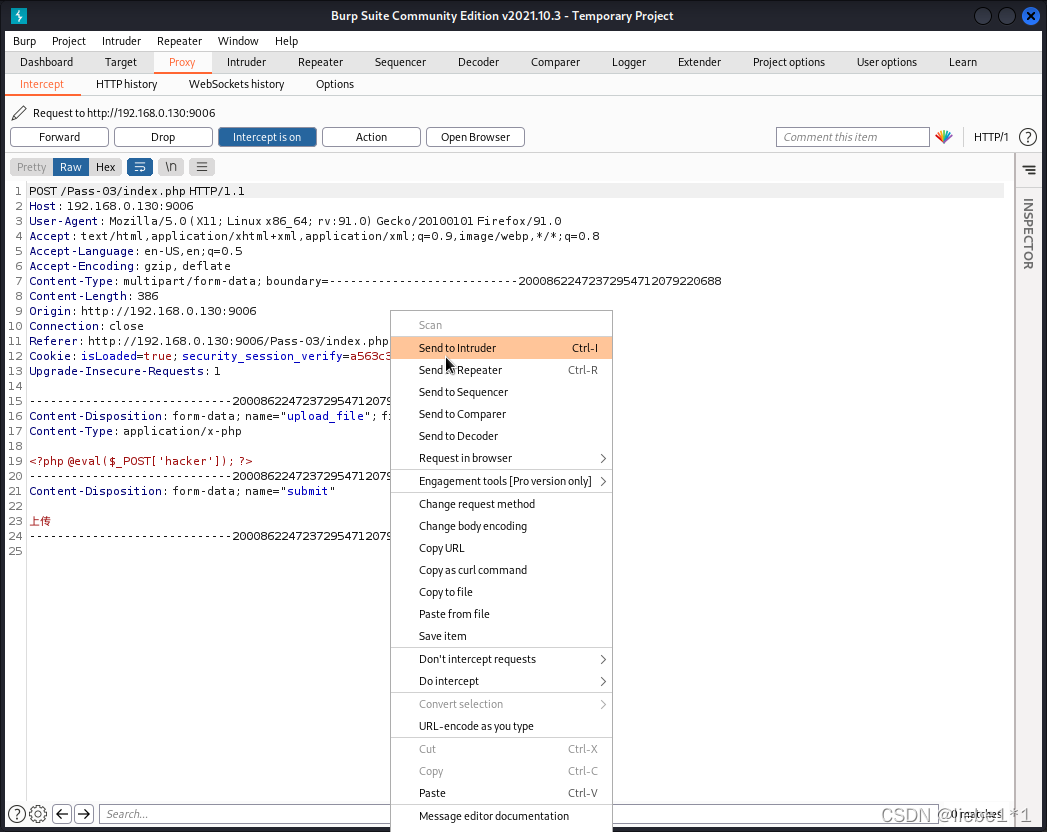Viewport: 1047px width, 832px height.
Task: Open the help question mark icon near HTTP/1
Action: [x=1028, y=137]
